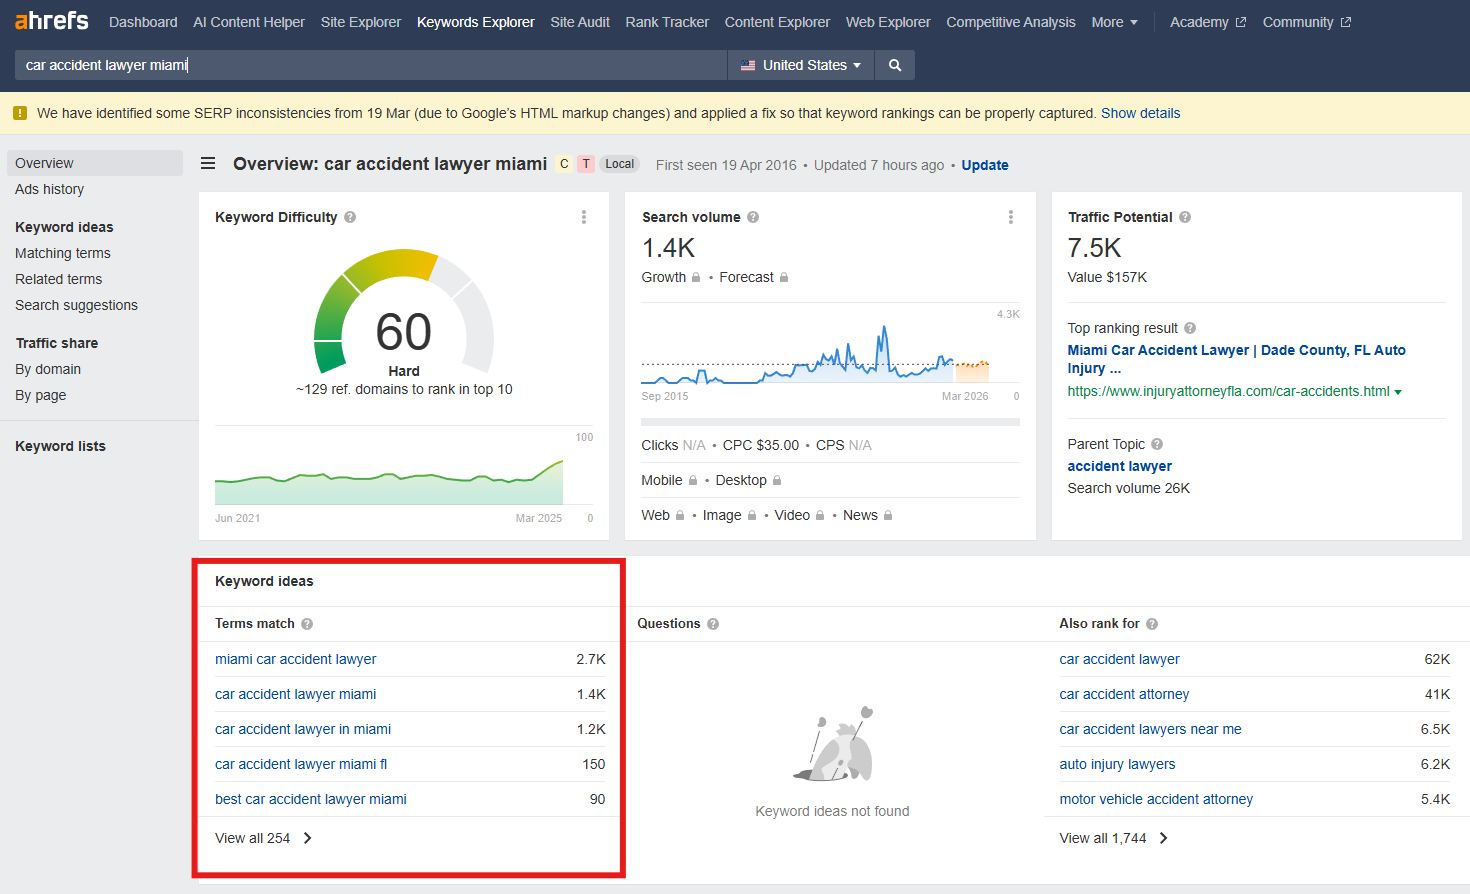Click the lock icon beside News
Viewport: 1470px width, 894px height.
(888, 515)
